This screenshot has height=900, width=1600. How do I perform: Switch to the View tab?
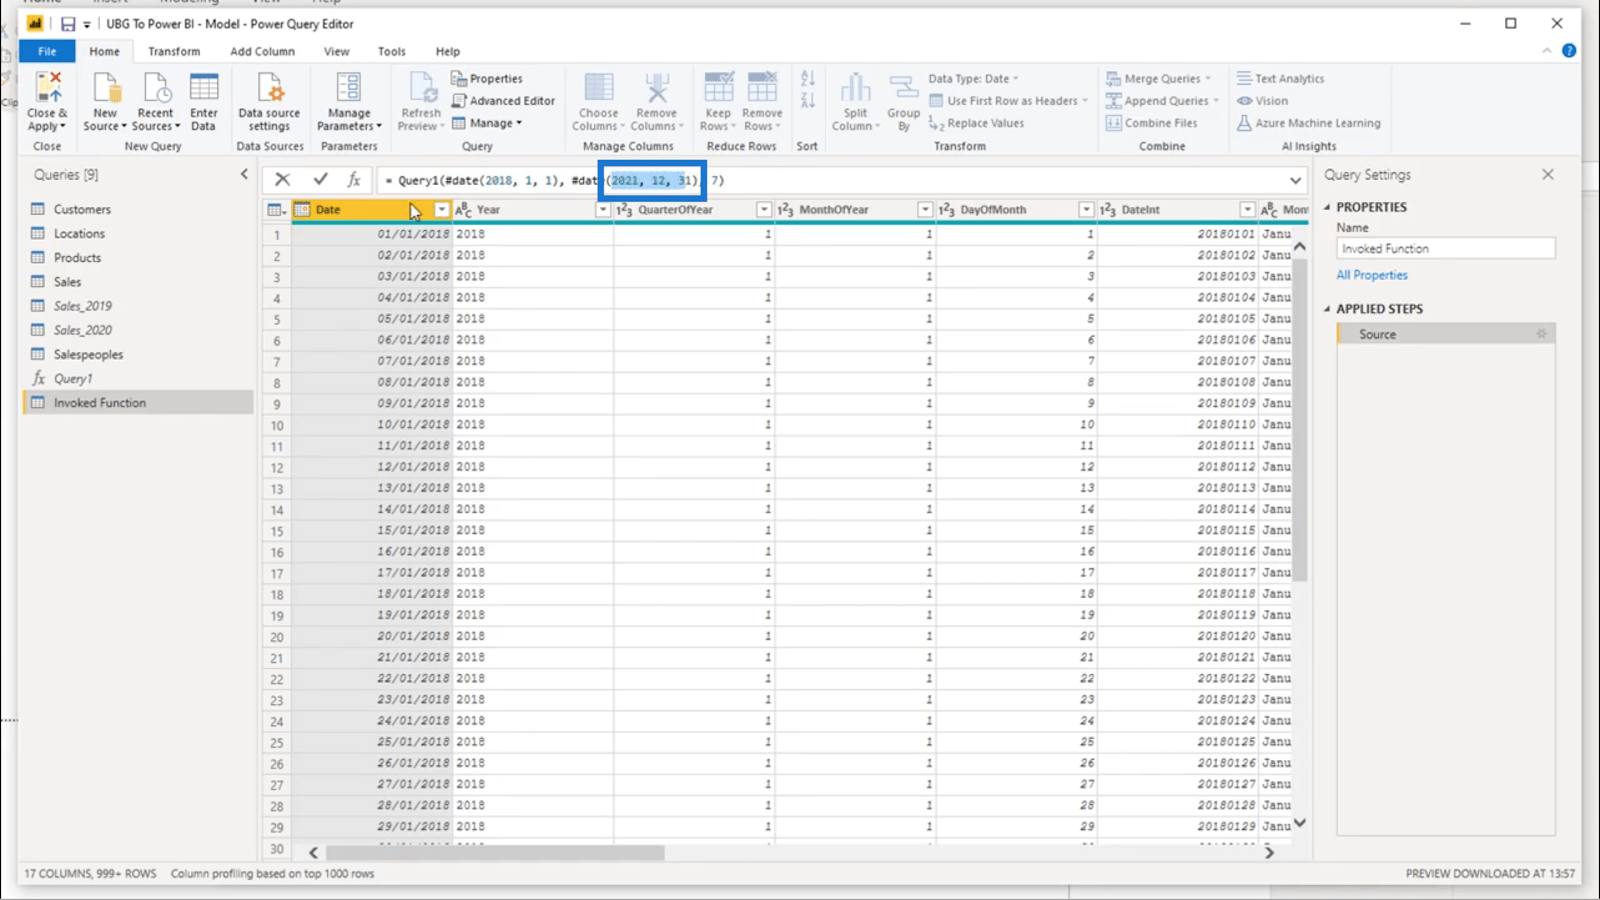(x=336, y=51)
